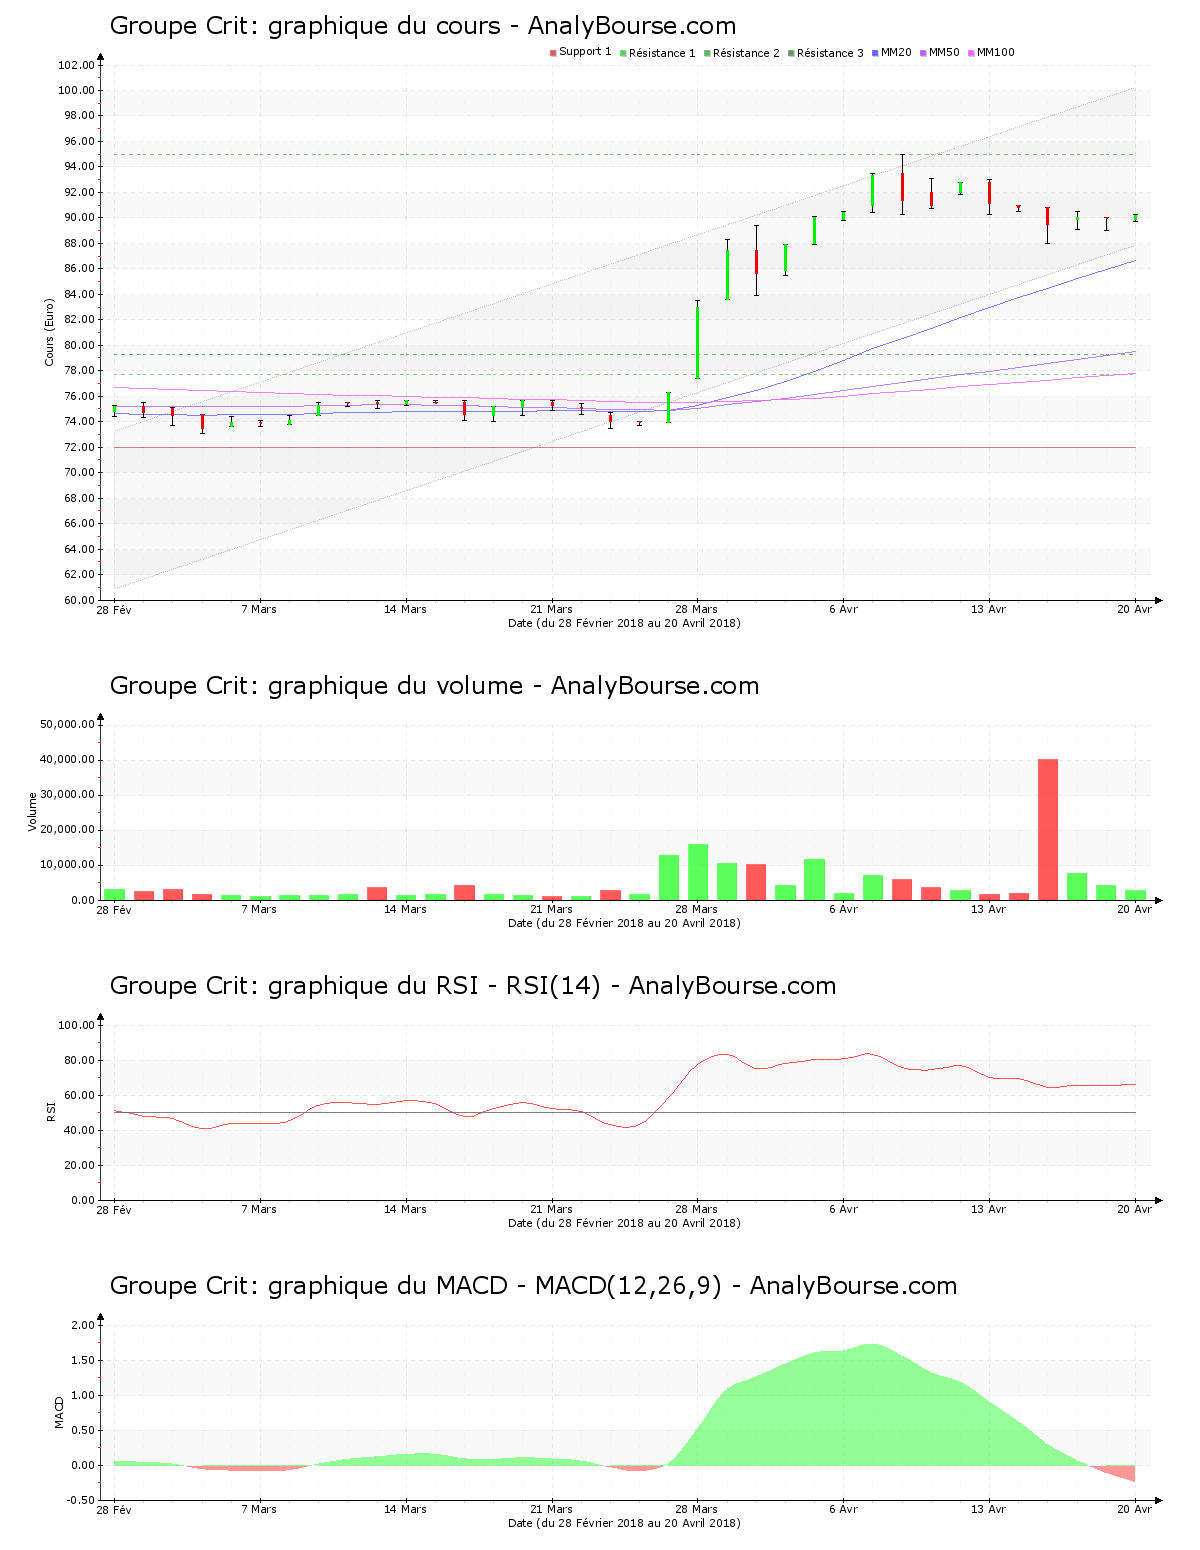
Task: Click the date range caption under volume chart
Action: pyautogui.click(x=624, y=923)
